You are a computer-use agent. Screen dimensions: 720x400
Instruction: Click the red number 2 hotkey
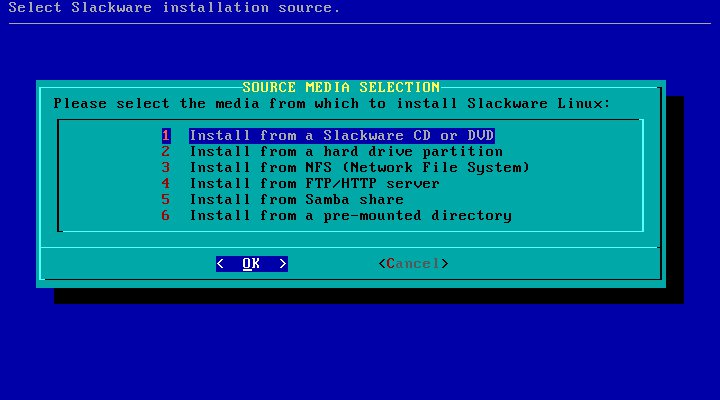[166, 152]
